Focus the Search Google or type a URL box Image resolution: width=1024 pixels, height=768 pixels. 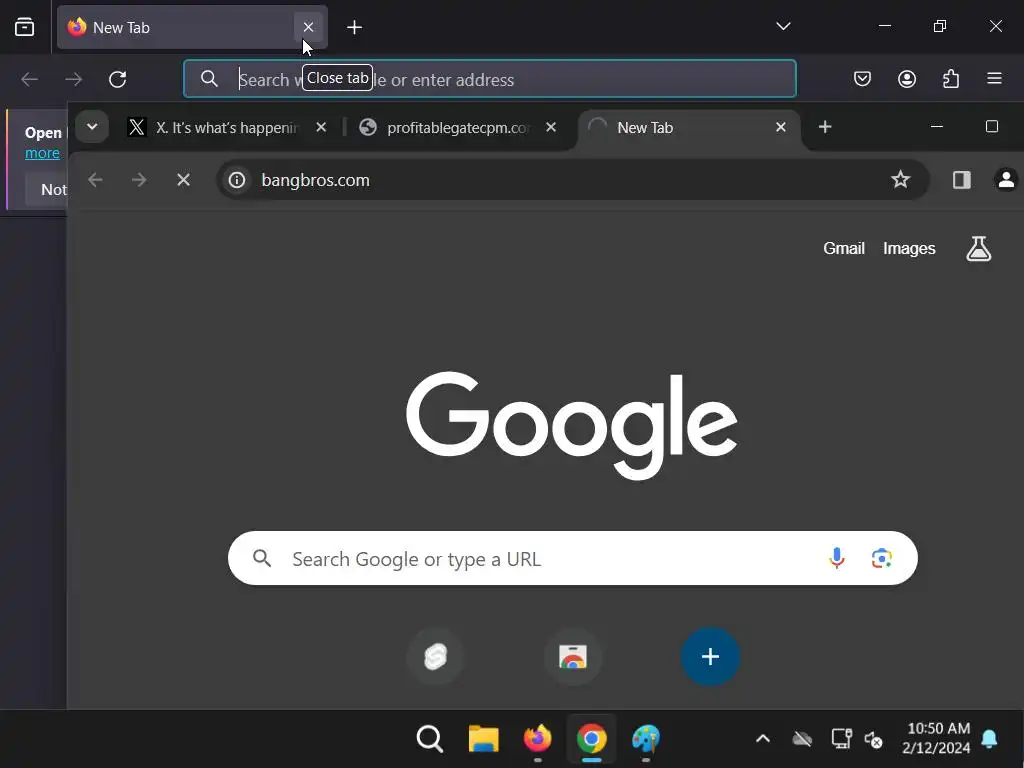573,558
